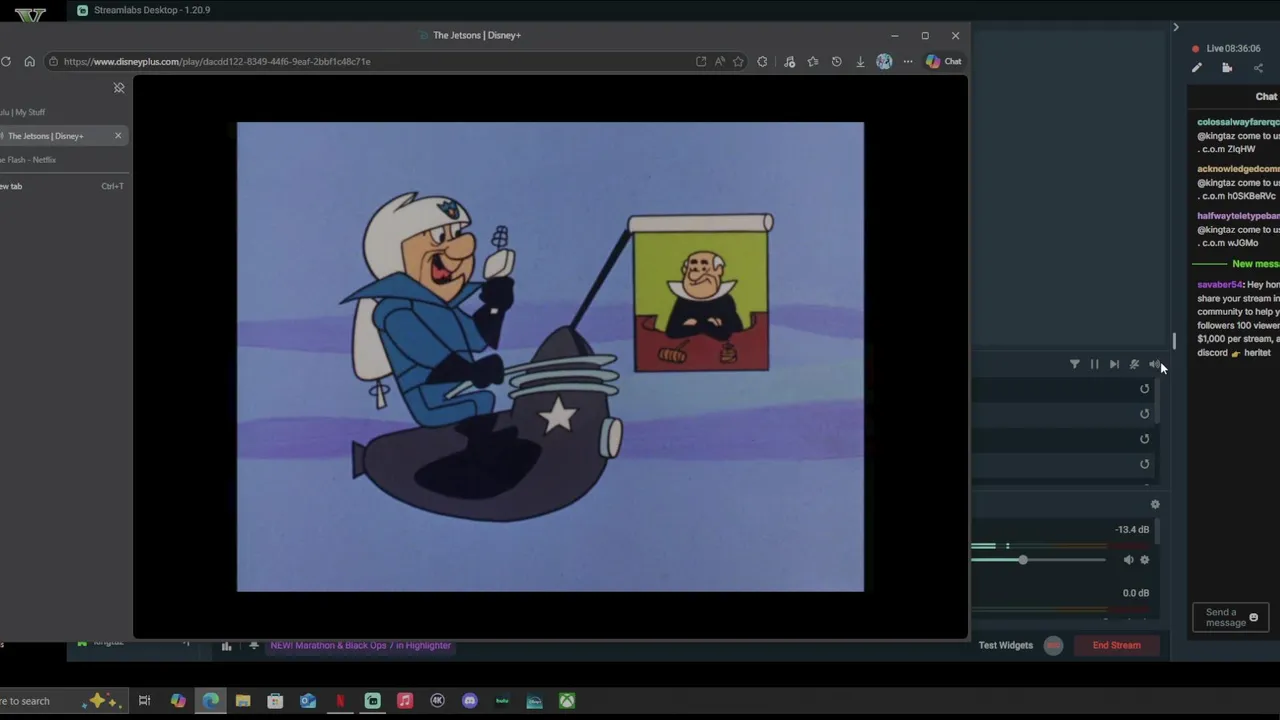Screen dimensions: 1280x720
Task: Click the share stream icon
Action: coord(1258,68)
